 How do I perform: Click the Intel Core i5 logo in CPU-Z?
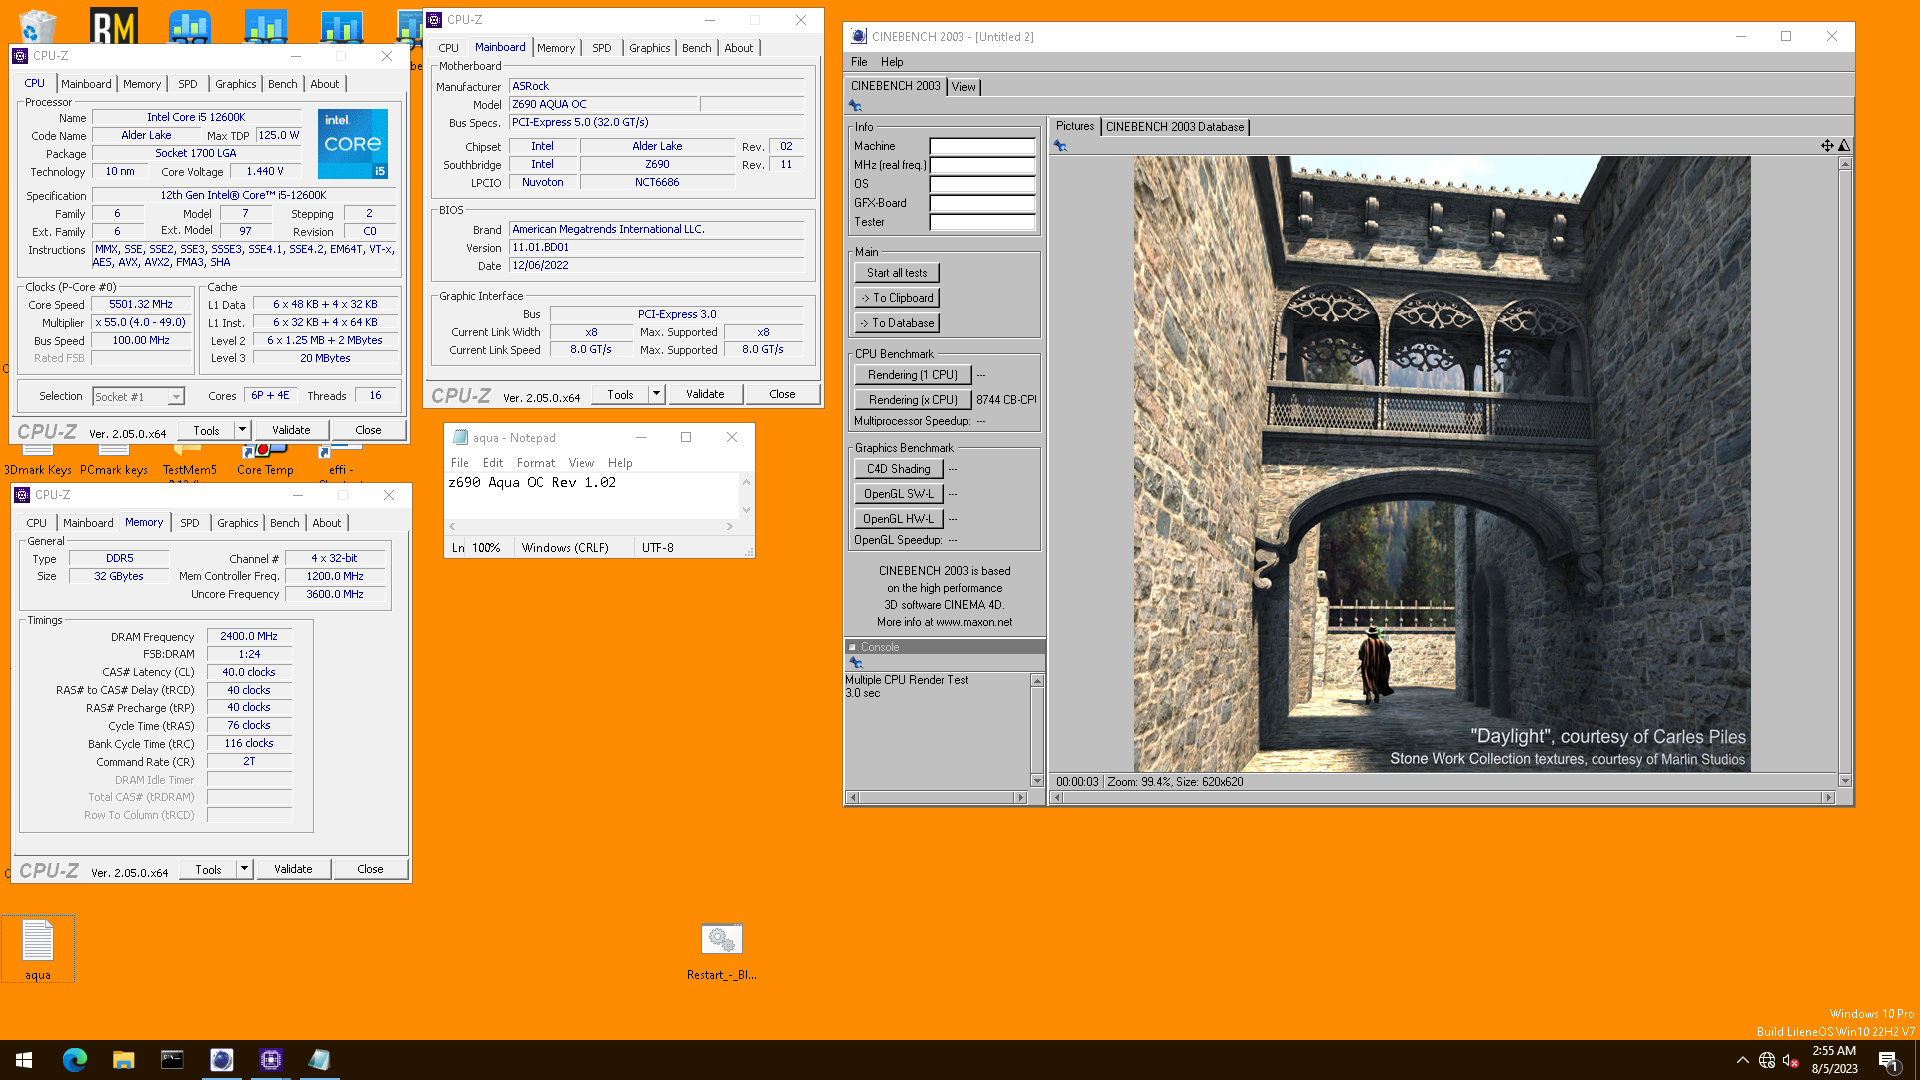pyautogui.click(x=353, y=144)
